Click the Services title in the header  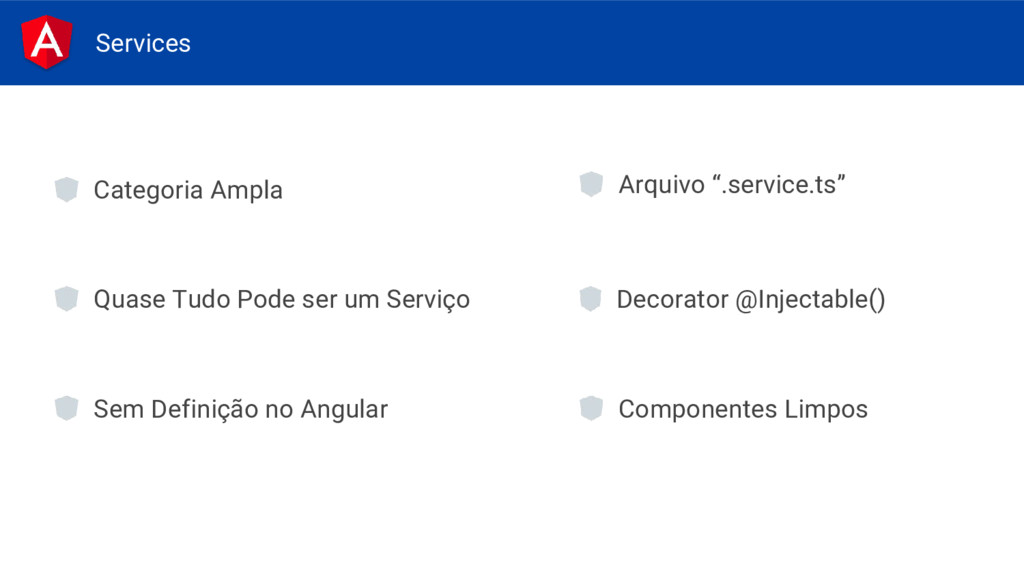point(143,43)
